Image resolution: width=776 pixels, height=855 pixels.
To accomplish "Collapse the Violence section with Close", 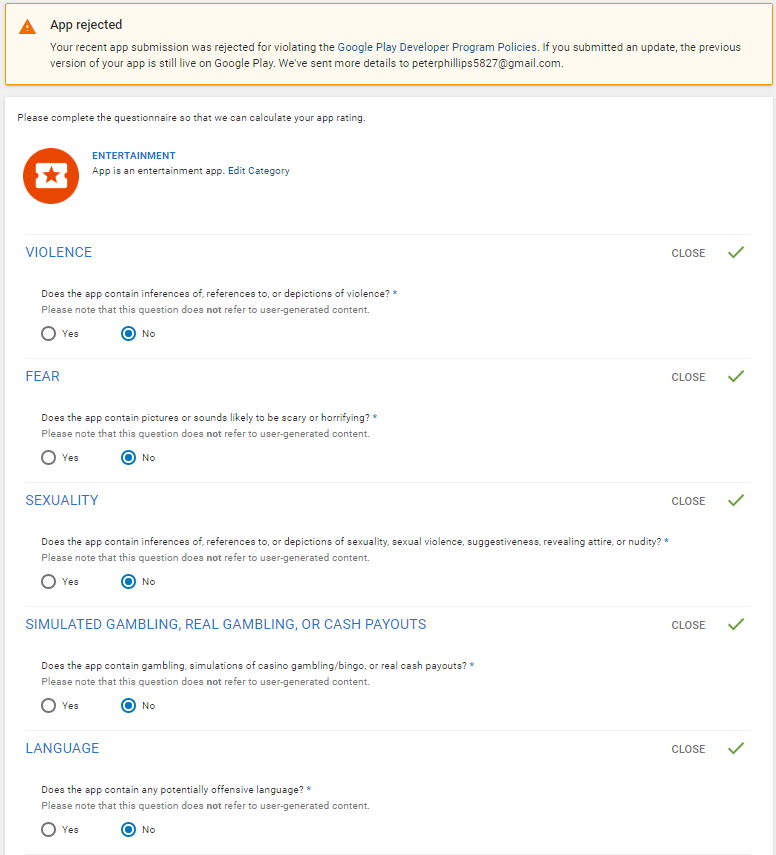I will [x=688, y=254].
